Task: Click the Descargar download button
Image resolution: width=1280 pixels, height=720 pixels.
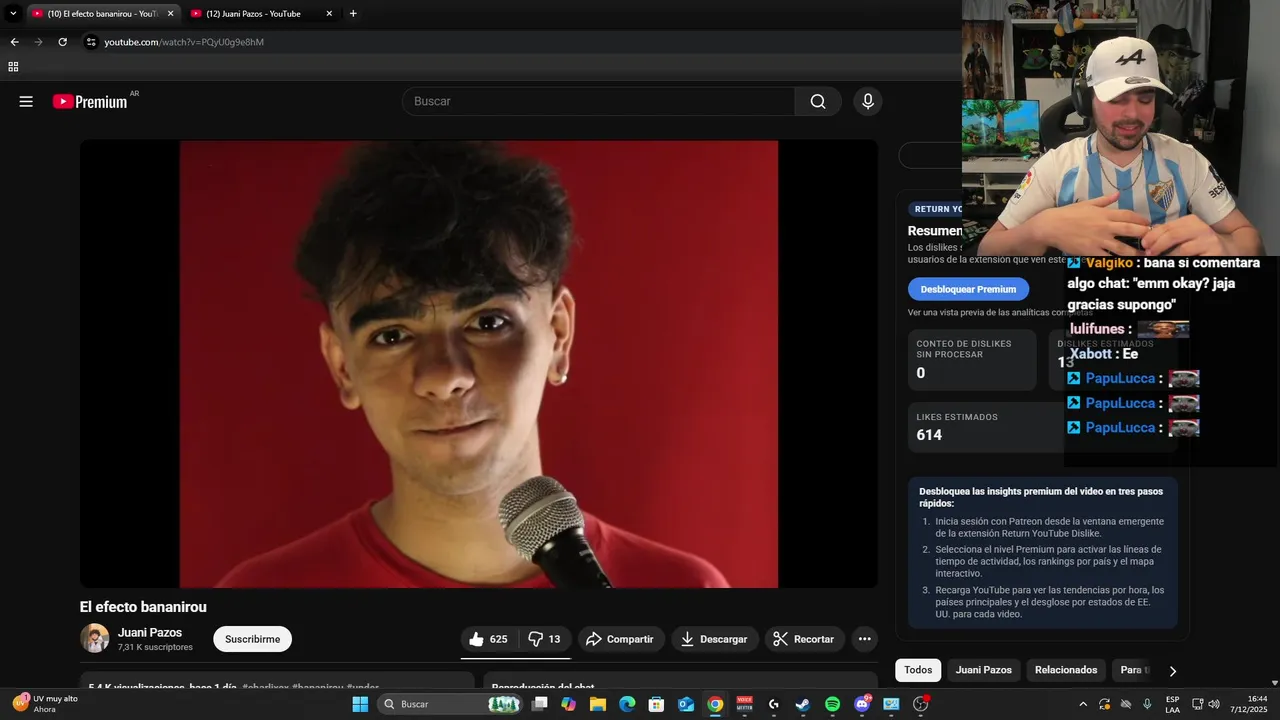Action: [x=714, y=639]
